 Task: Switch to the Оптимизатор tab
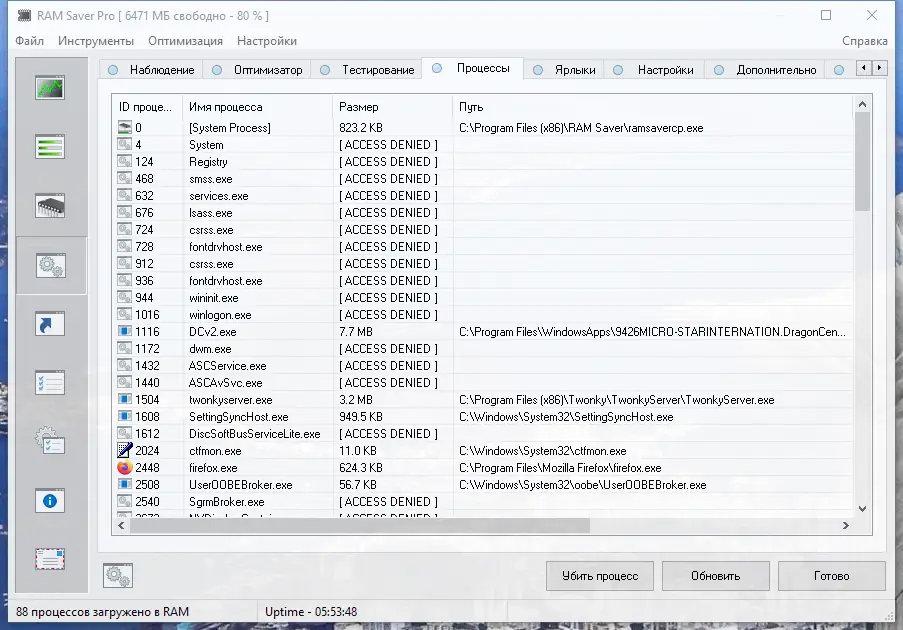click(x=257, y=70)
